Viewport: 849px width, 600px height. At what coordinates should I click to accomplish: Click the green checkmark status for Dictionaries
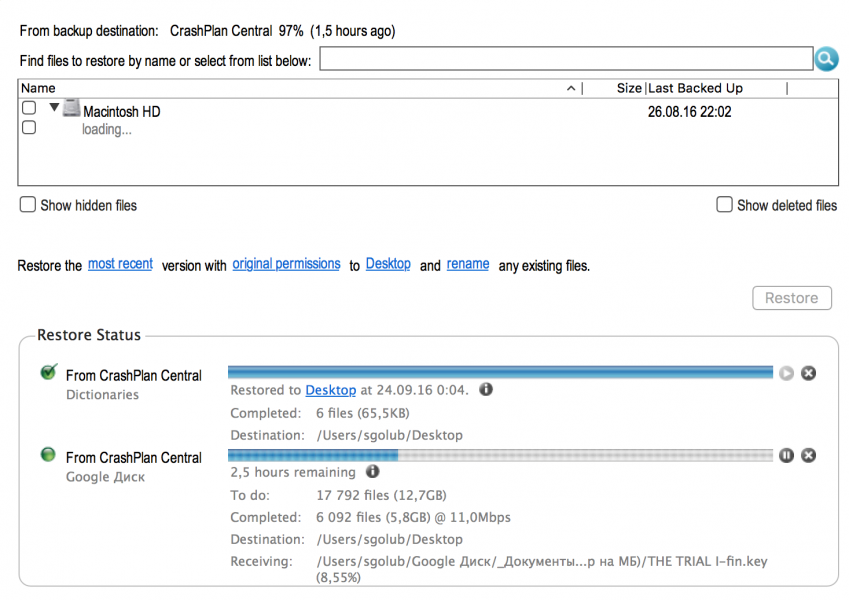tap(48, 373)
